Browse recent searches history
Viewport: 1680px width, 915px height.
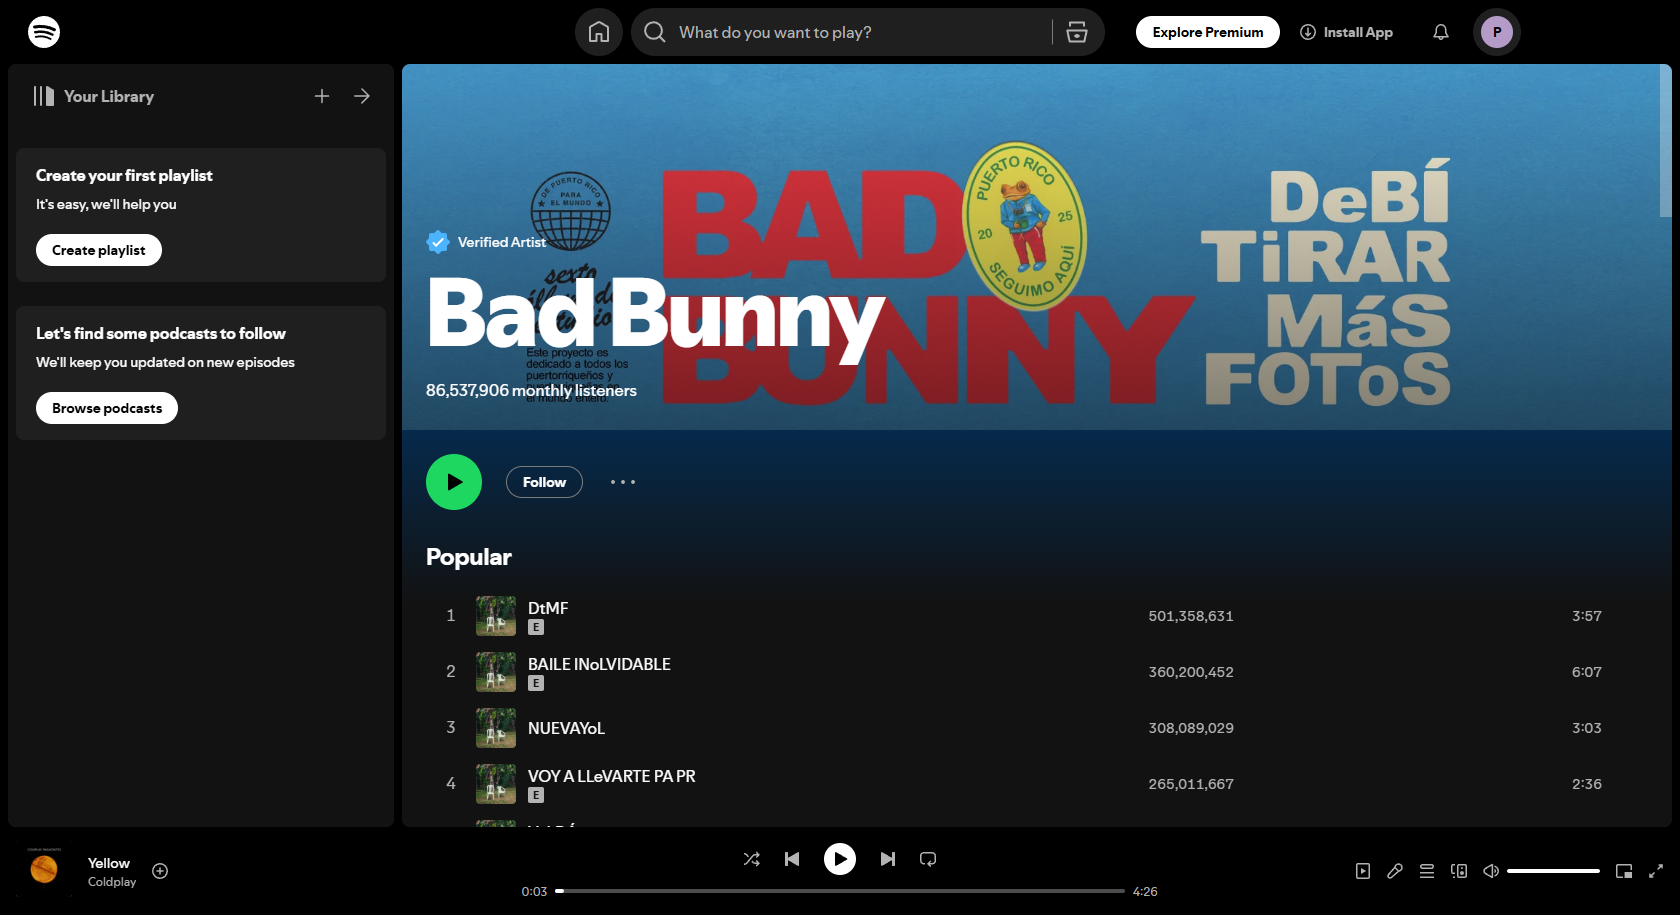(1077, 31)
